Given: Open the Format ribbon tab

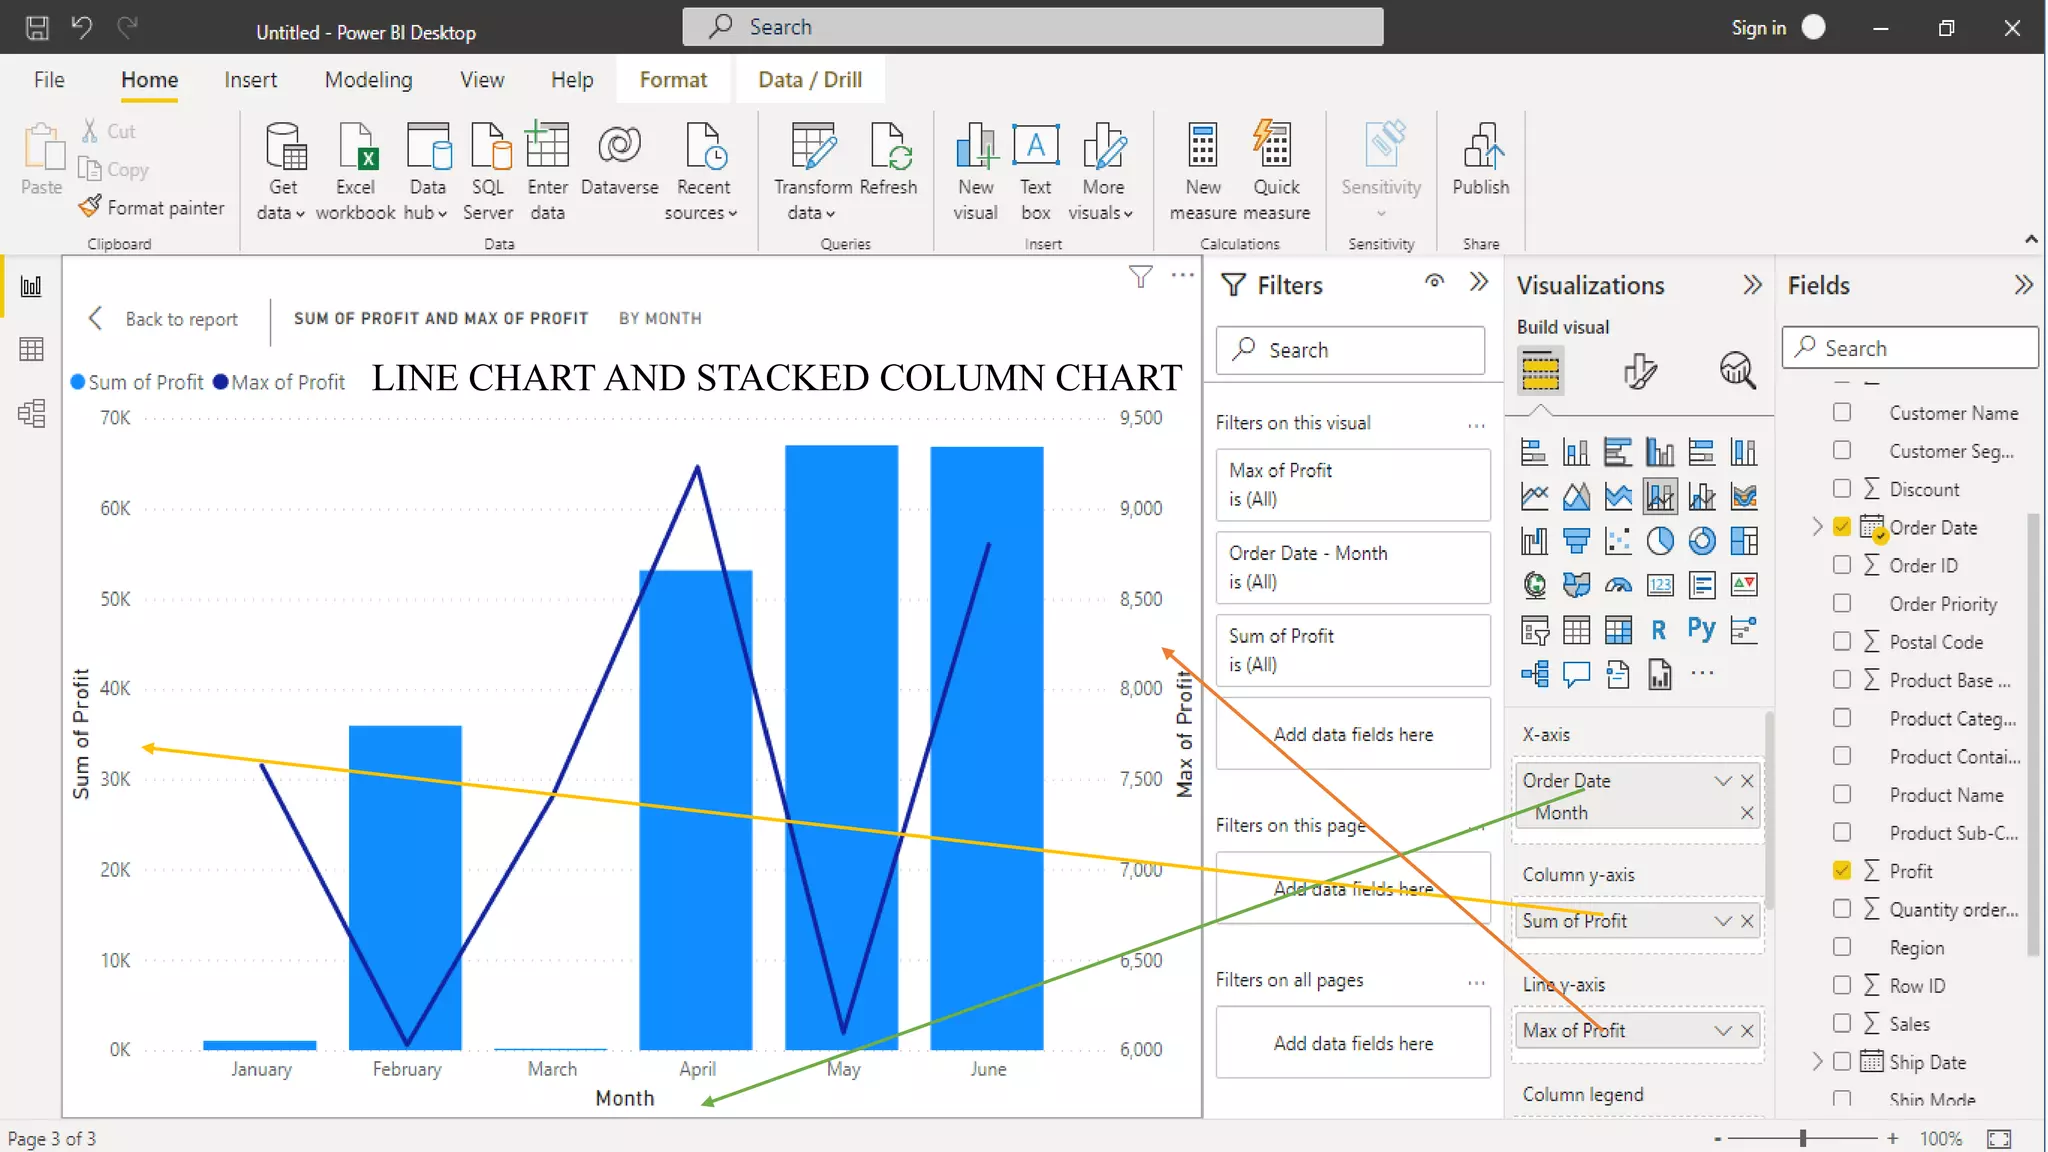Looking at the screenshot, I should click(x=673, y=80).
